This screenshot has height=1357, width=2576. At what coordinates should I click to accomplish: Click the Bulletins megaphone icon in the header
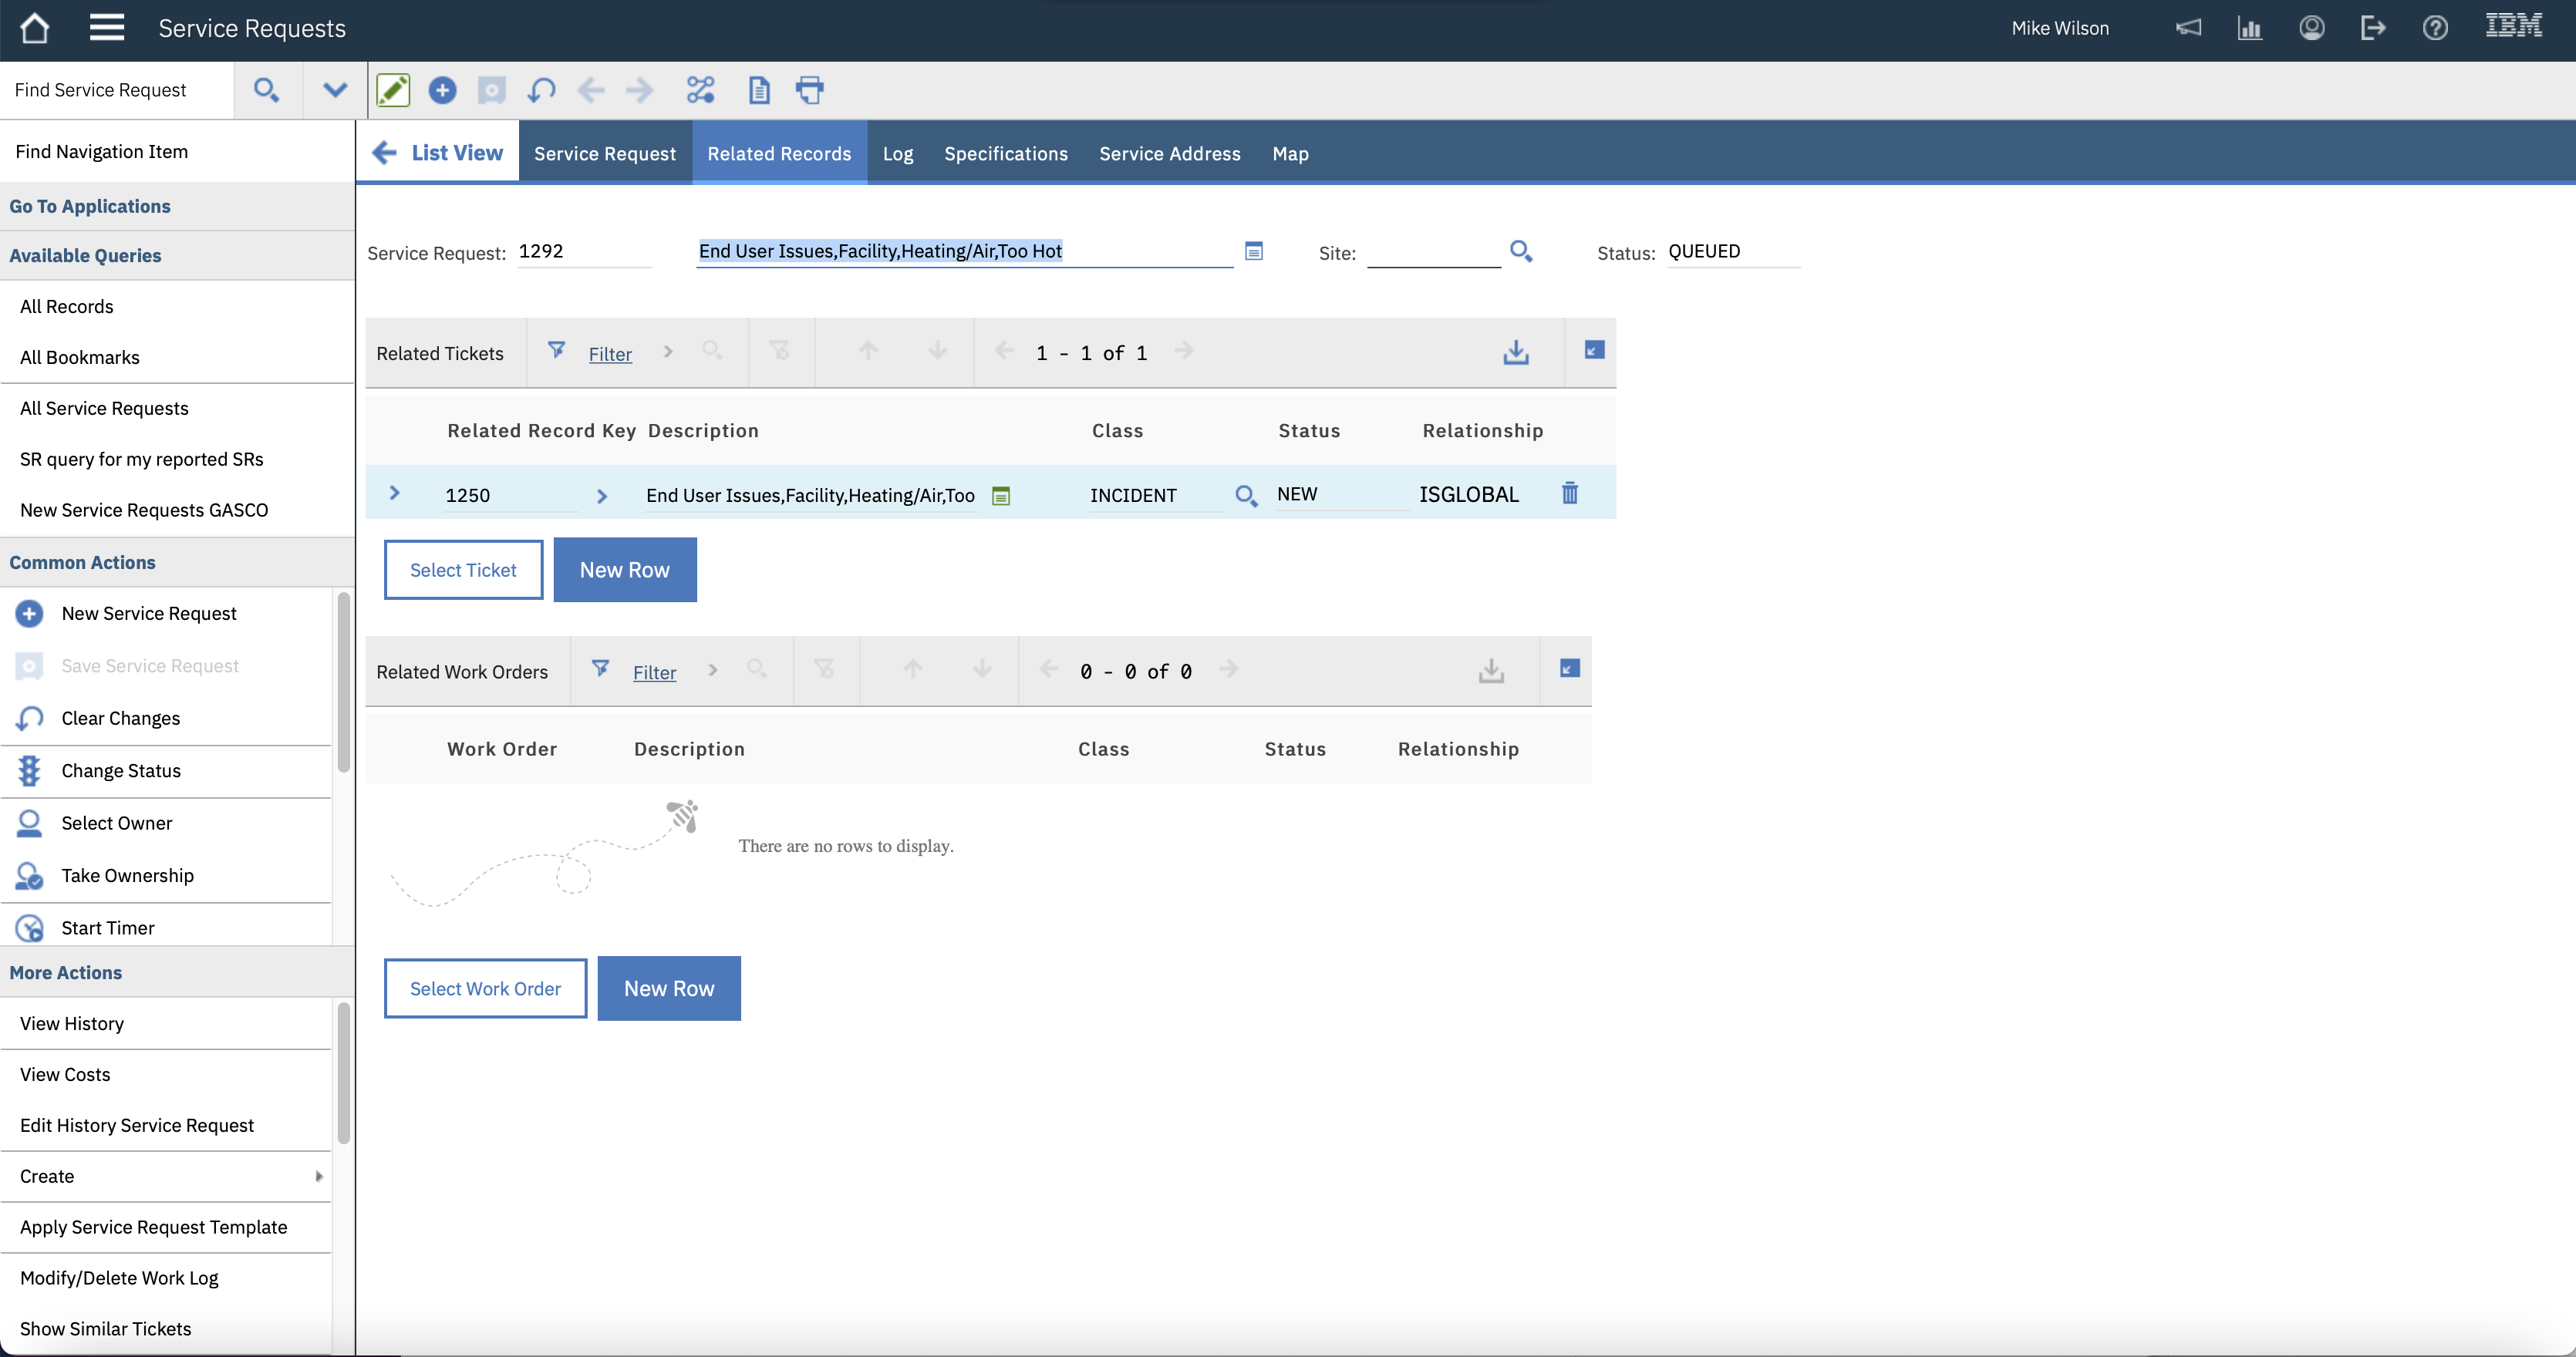tap(2188, 28)
